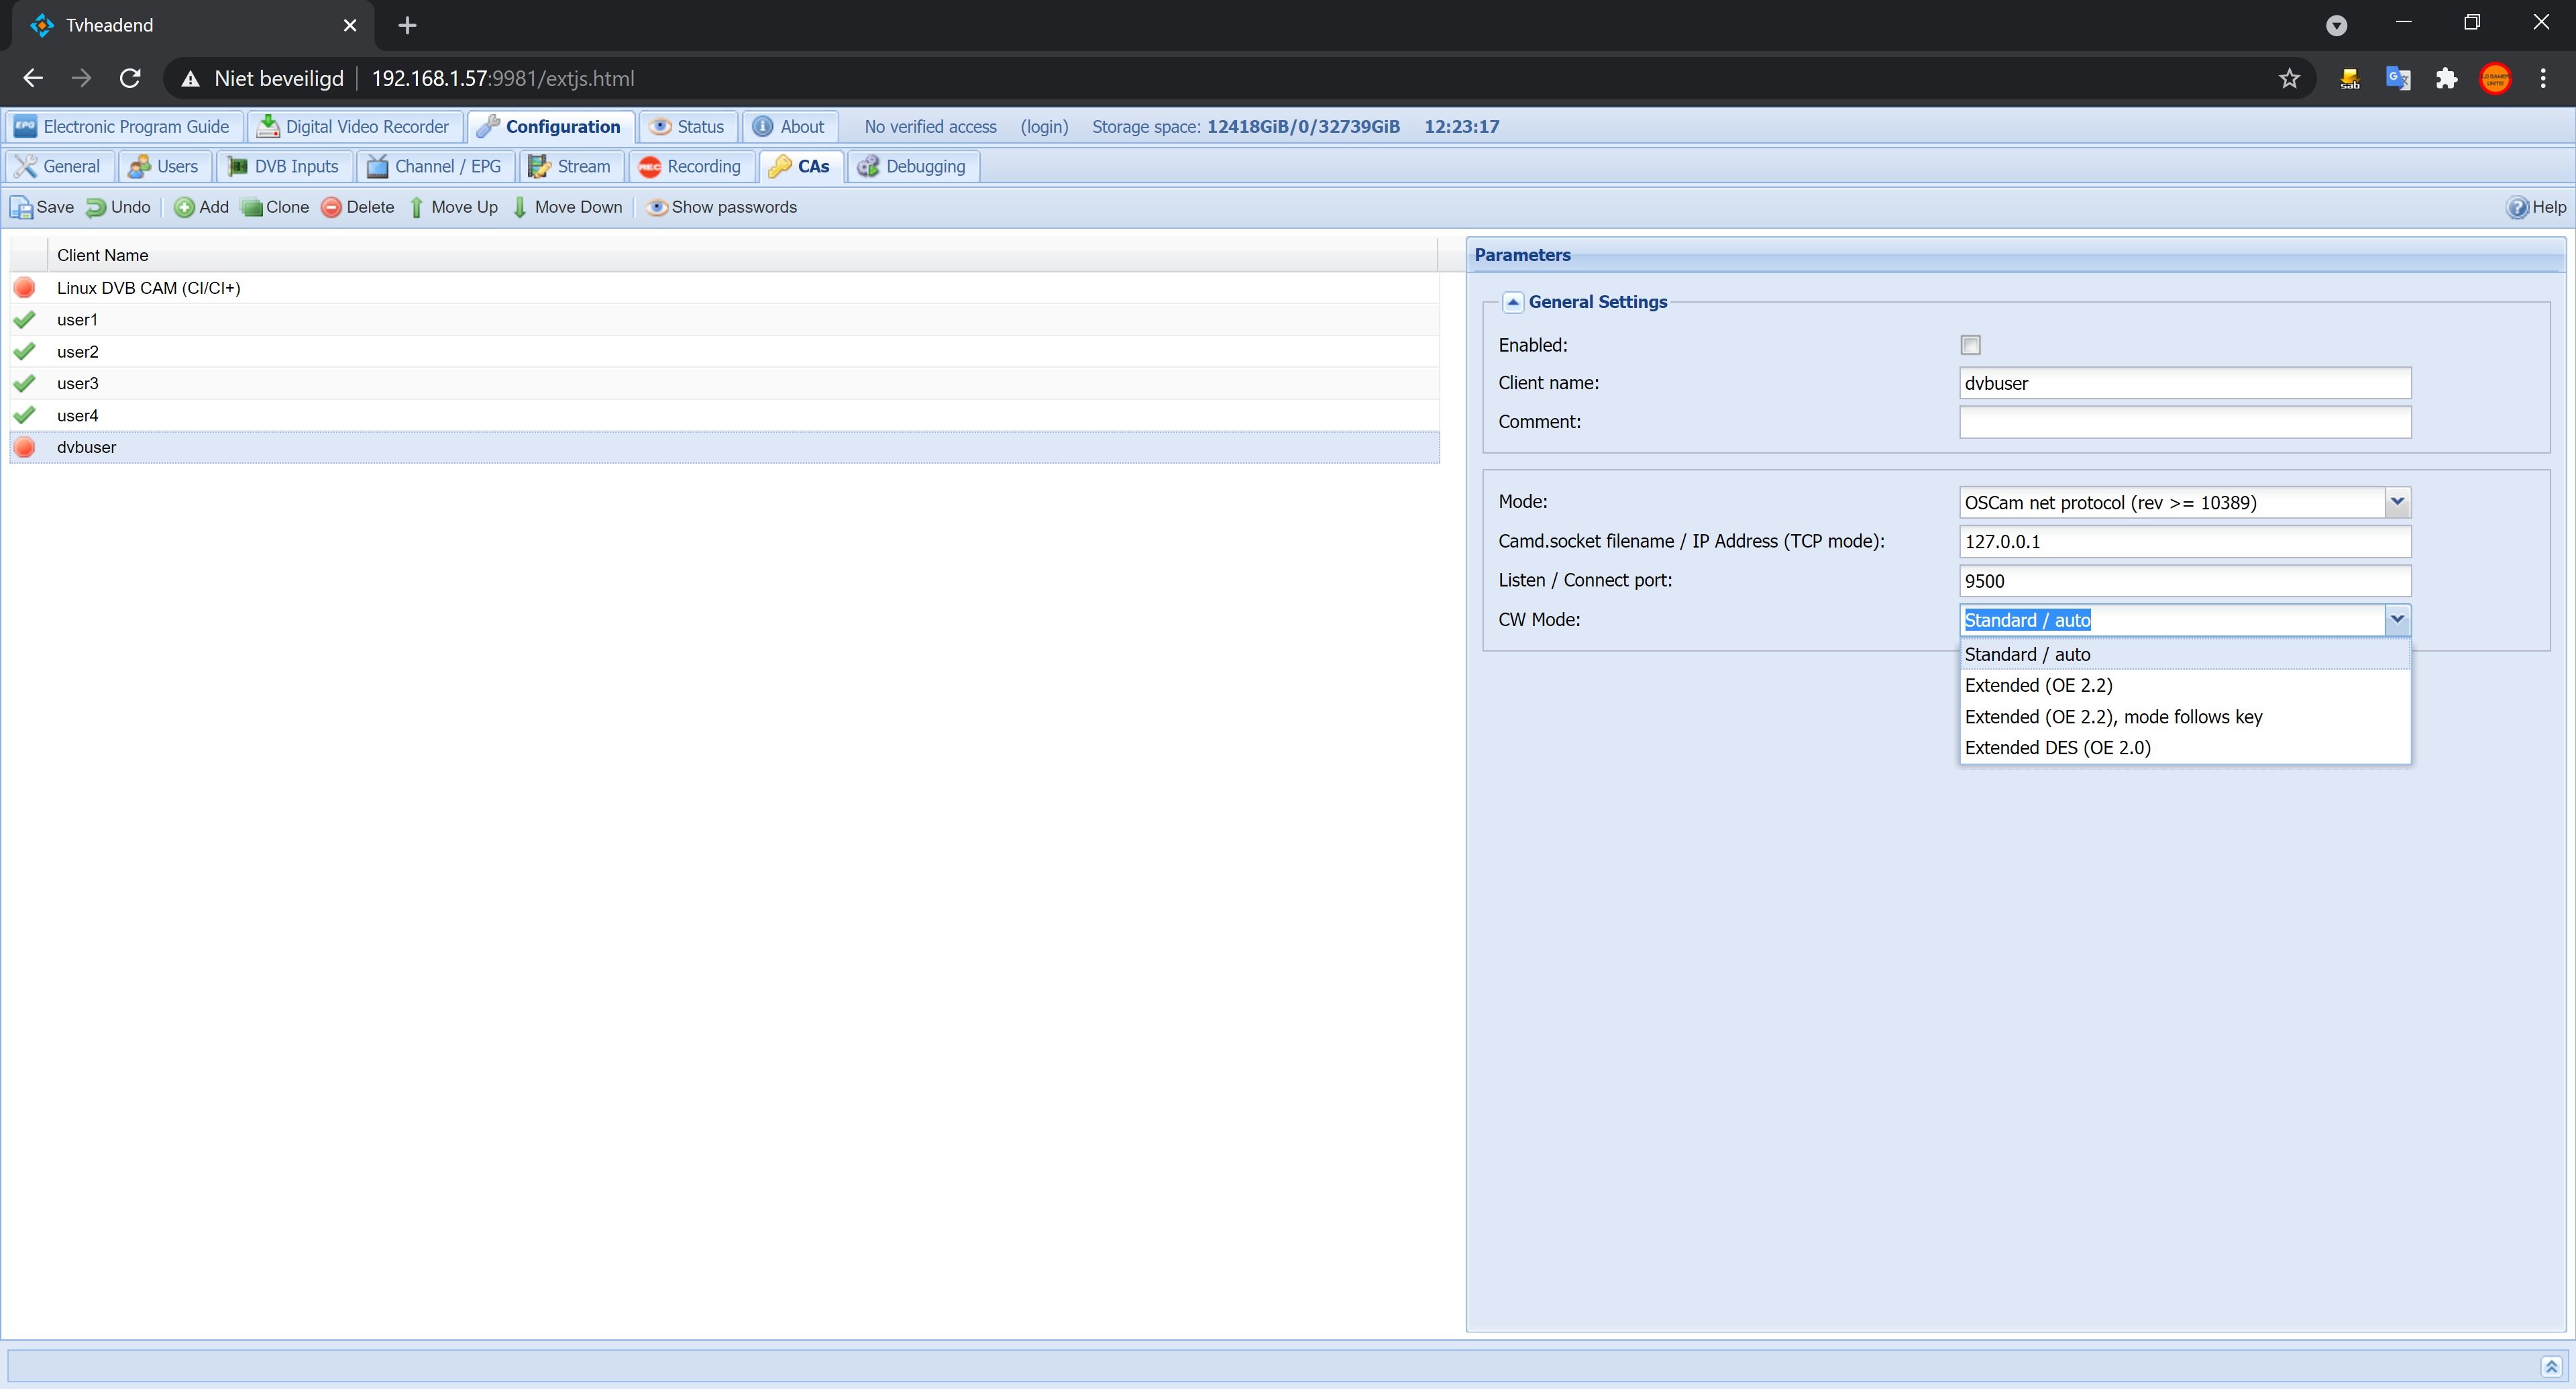Collapse the General Settings section
Viewport: 2576px width, 1389px height.
point(1513,302)
